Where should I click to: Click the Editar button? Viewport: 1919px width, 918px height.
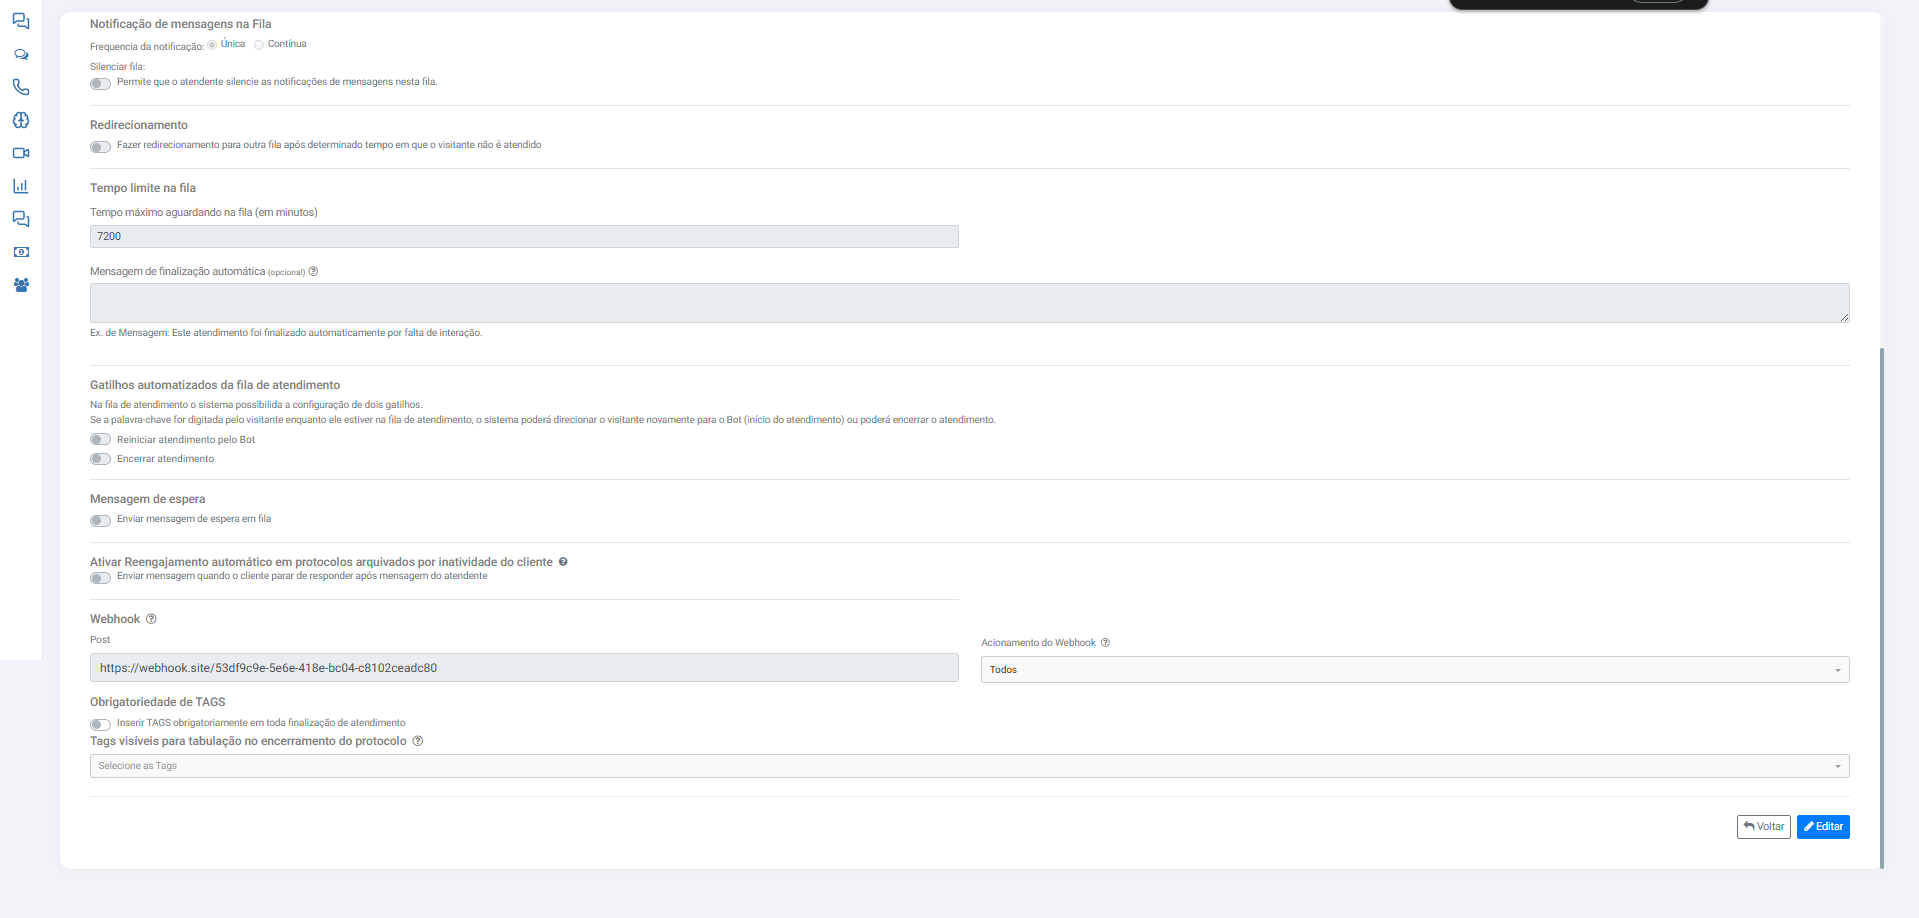pyautogui.click(x=1823, y=827)
